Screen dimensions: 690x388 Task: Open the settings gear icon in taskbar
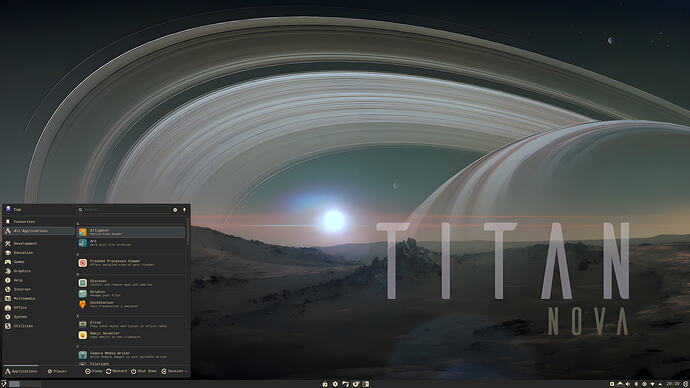coord(335,384)
